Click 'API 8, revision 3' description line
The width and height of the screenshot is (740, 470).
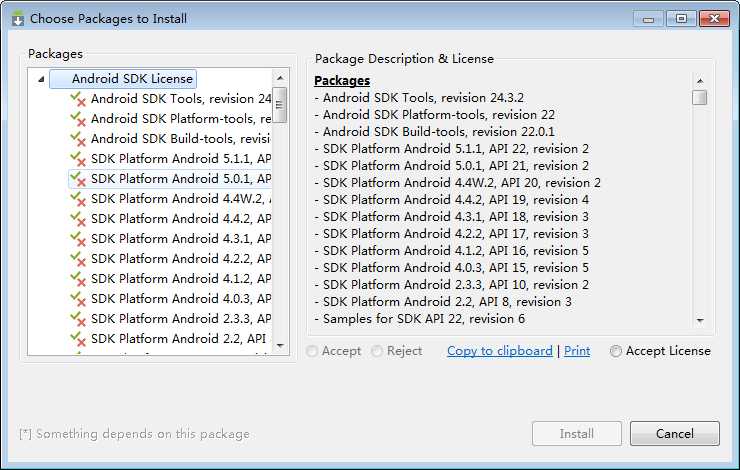[x=443, y=302]
